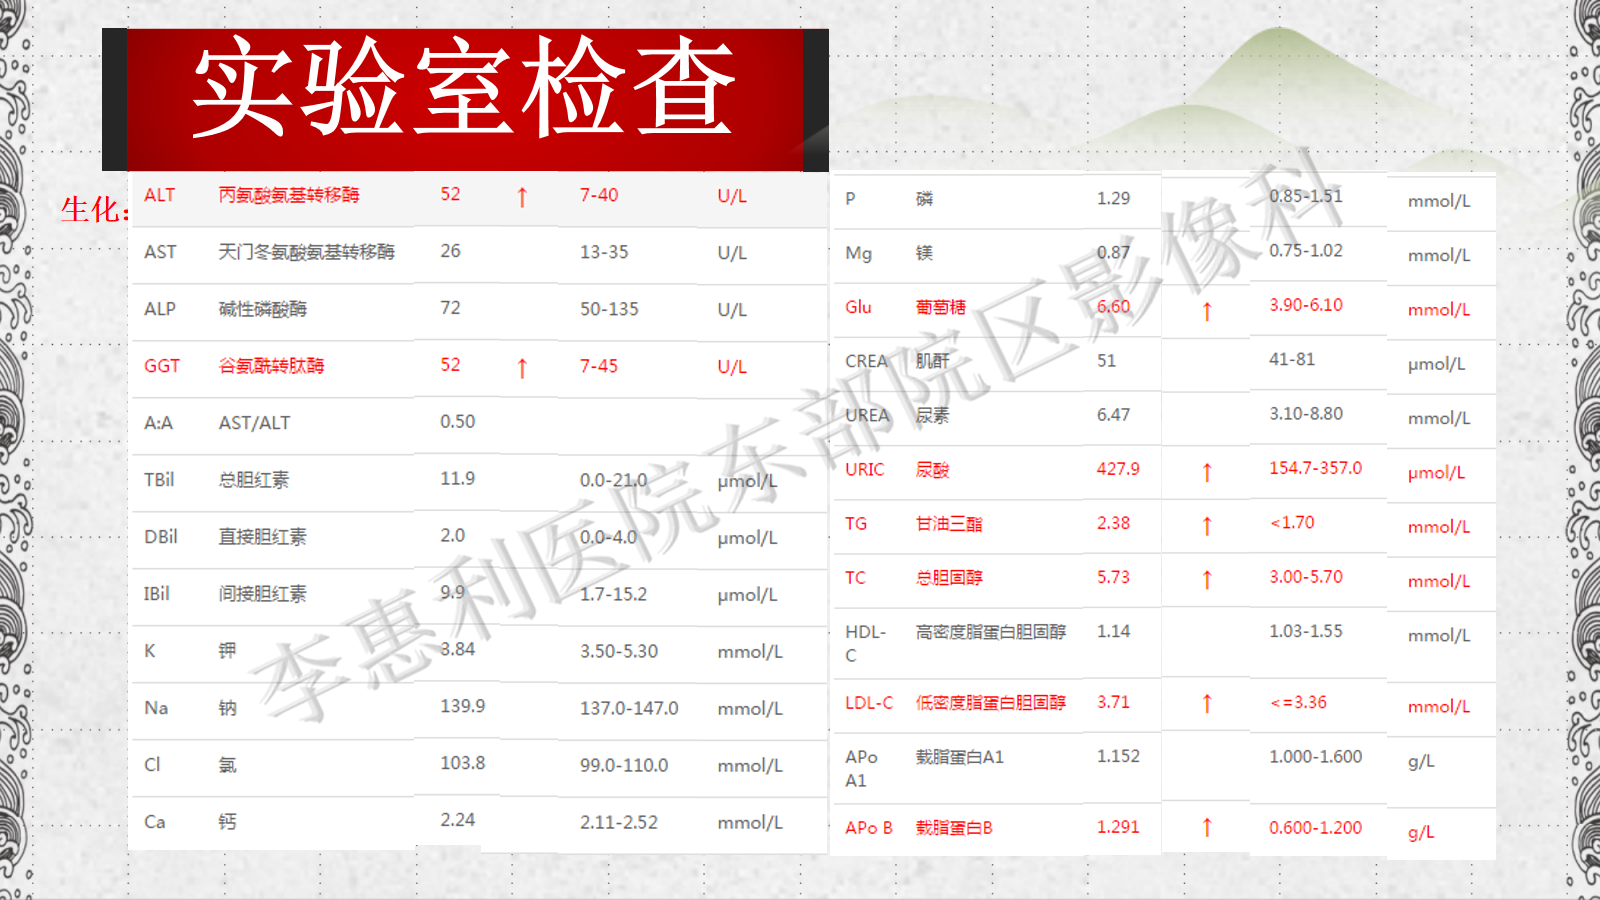The width and height of the screenshot is (1600, 900).
Task: Click the 碱性磷酸酶 test name
Action: pos(263,309)
